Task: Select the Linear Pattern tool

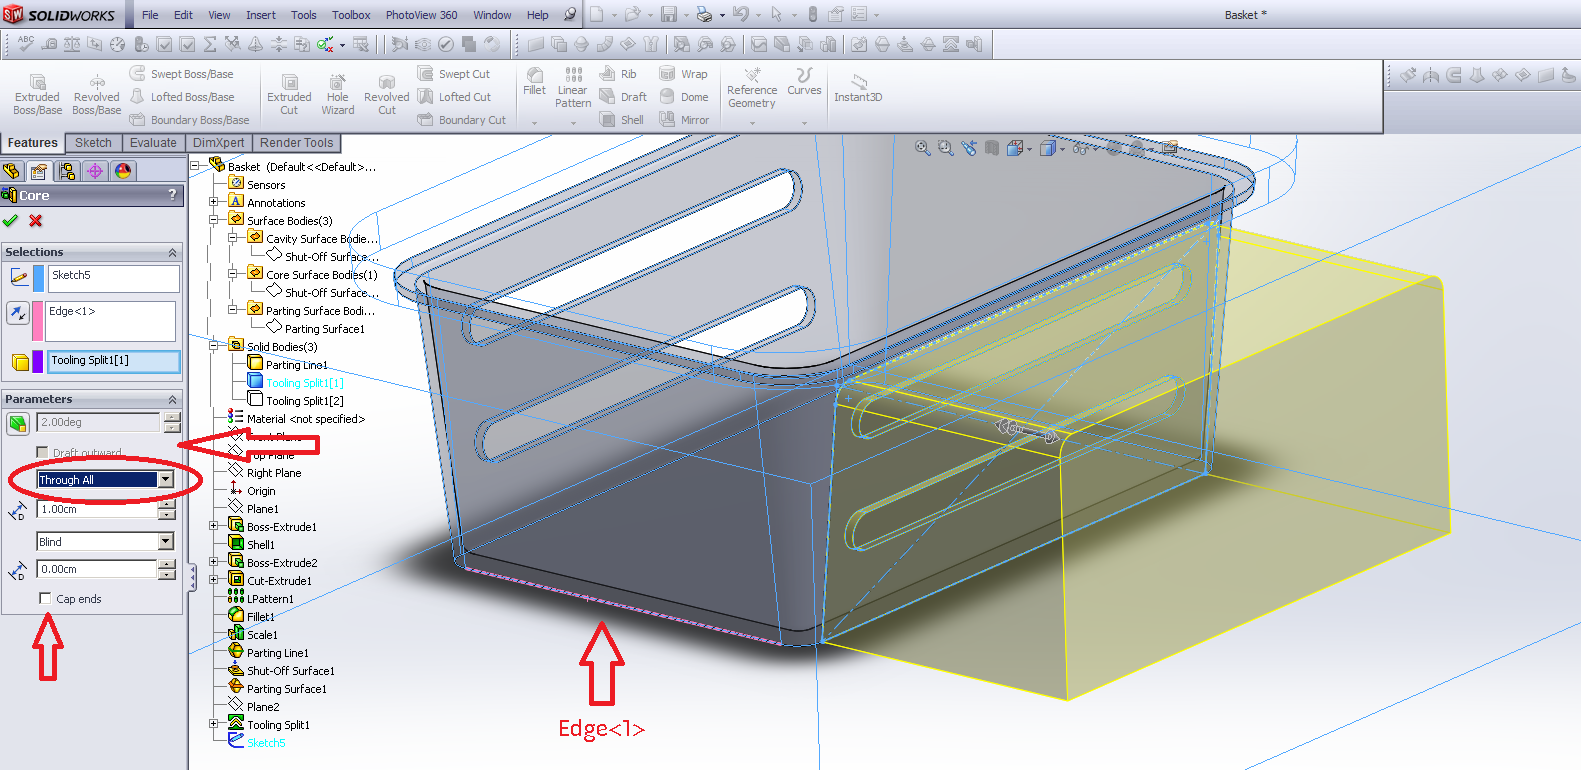Action: click(x=573, y=88)
